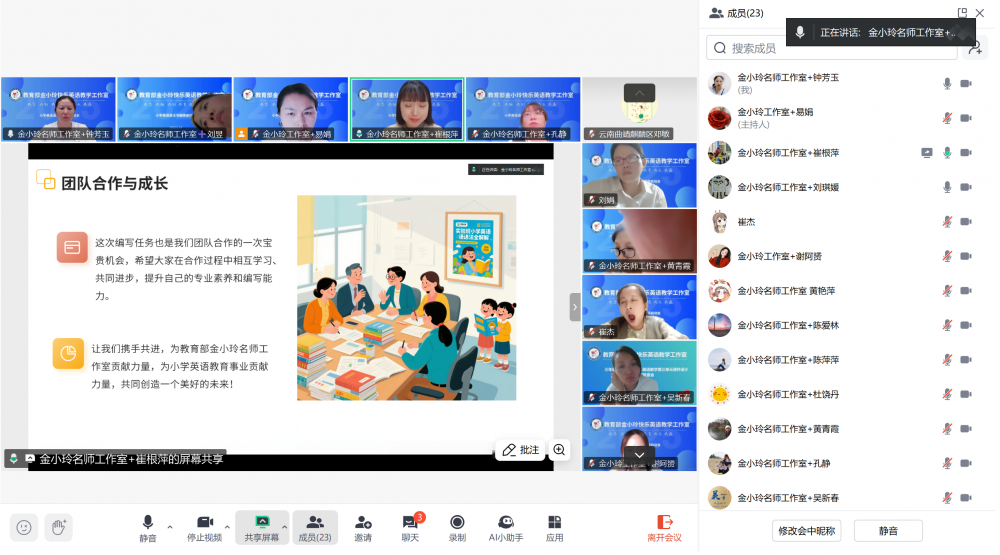This screenshot has width=1000, height=555.
Task: Open the 邀请 invite icon in toolbar
Action: pos(363,527)
